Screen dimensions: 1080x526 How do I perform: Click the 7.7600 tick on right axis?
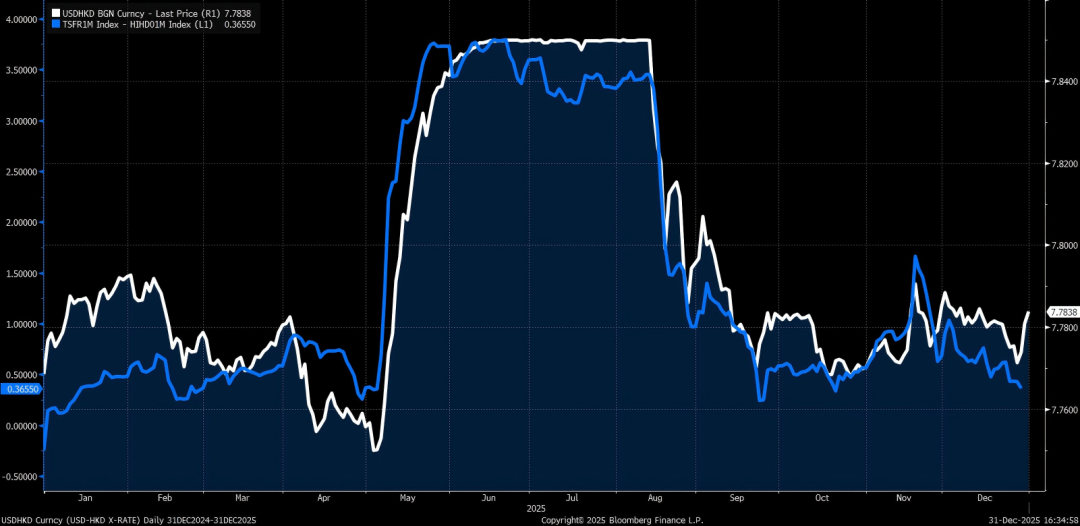1062,410
